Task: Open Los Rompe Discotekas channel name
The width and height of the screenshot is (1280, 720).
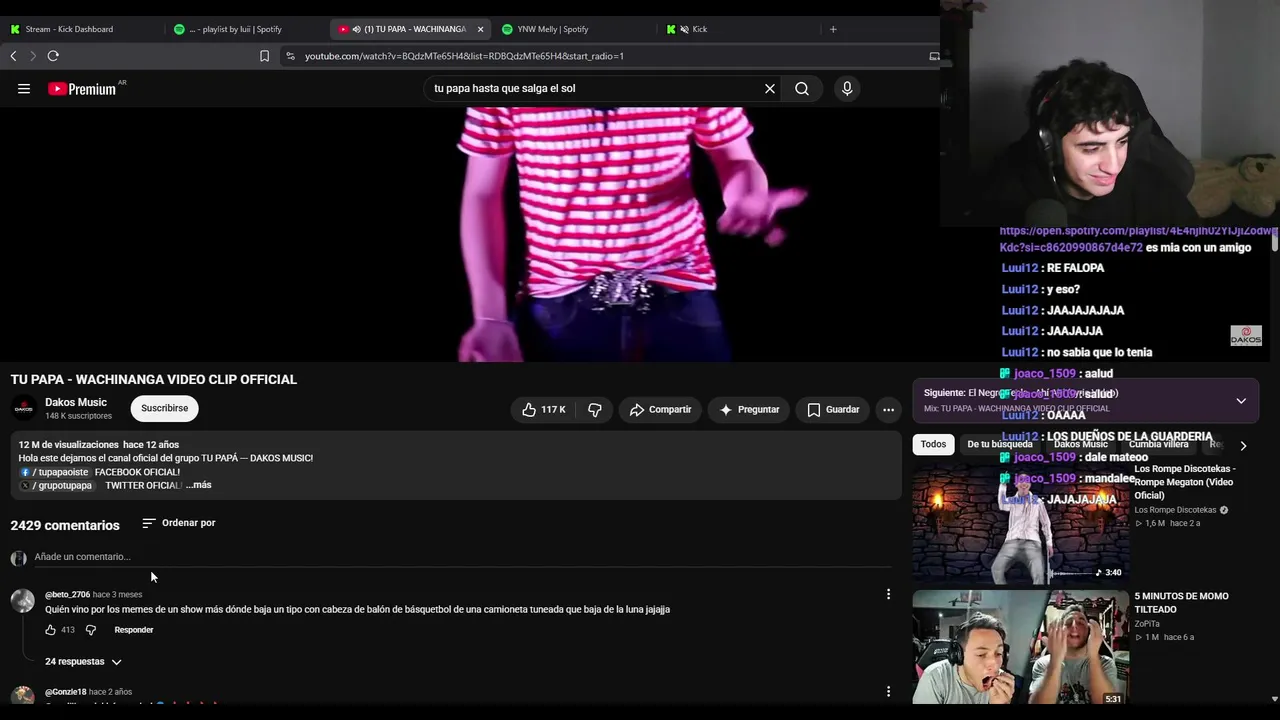Action: pos(1175,510)
